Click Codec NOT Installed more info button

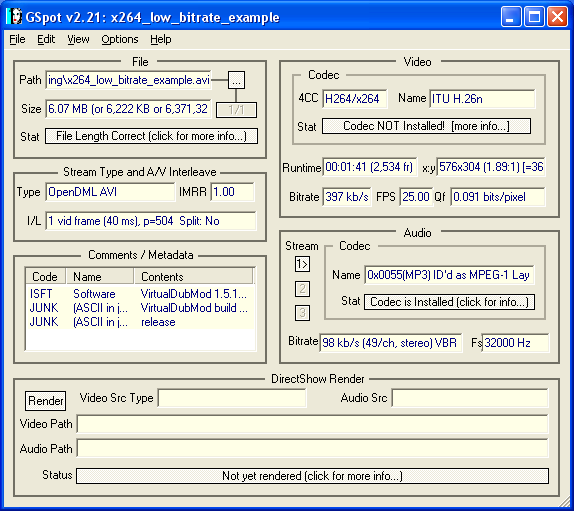point(426,126)
